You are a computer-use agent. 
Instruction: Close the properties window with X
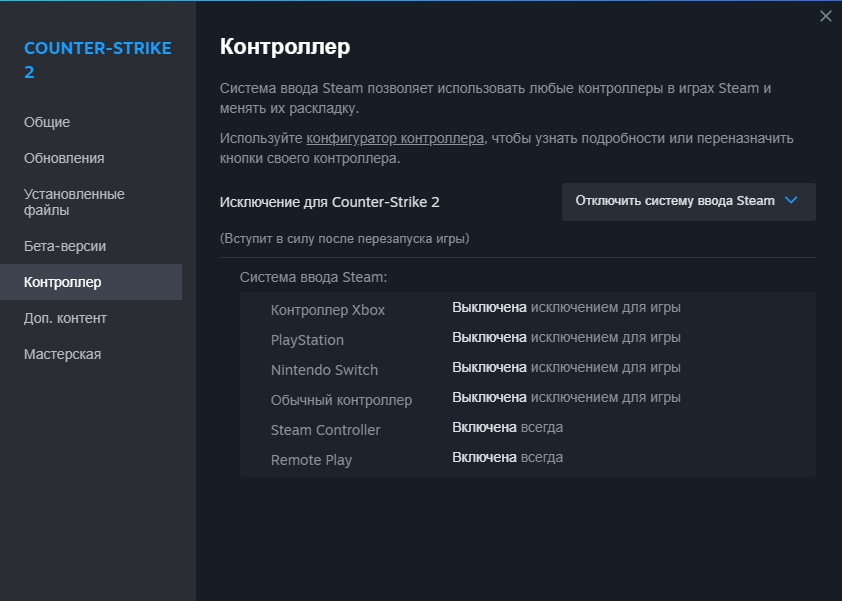tap(825, 16)
